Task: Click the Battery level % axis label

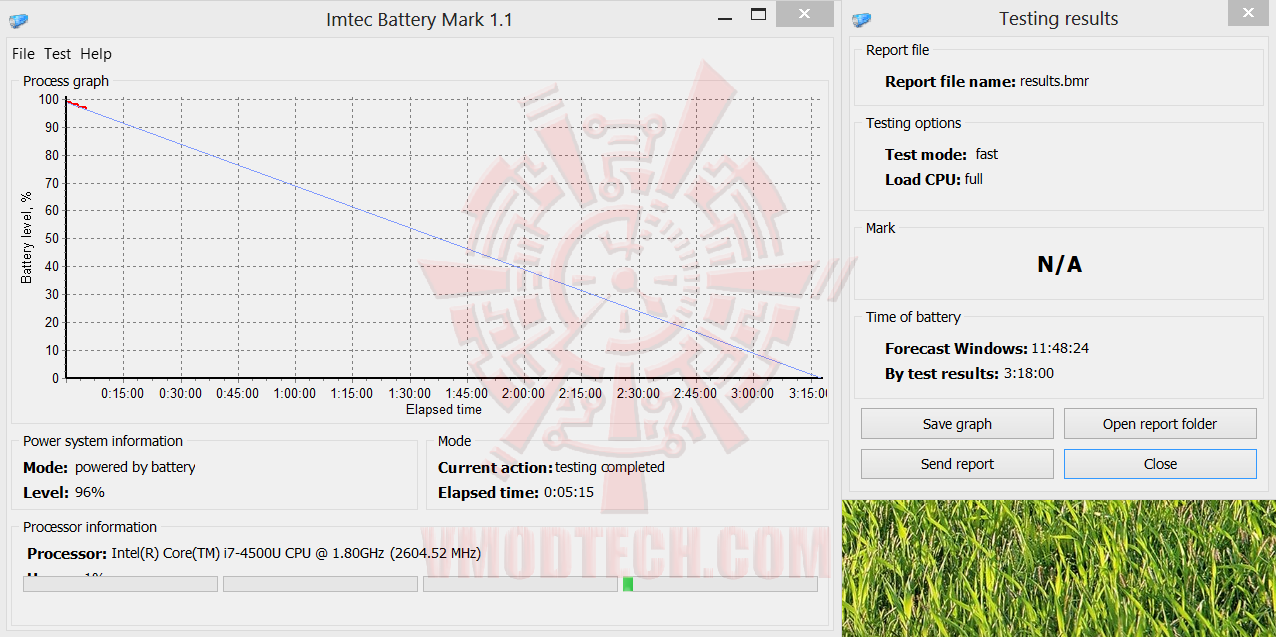Action: tap(28, 236)
